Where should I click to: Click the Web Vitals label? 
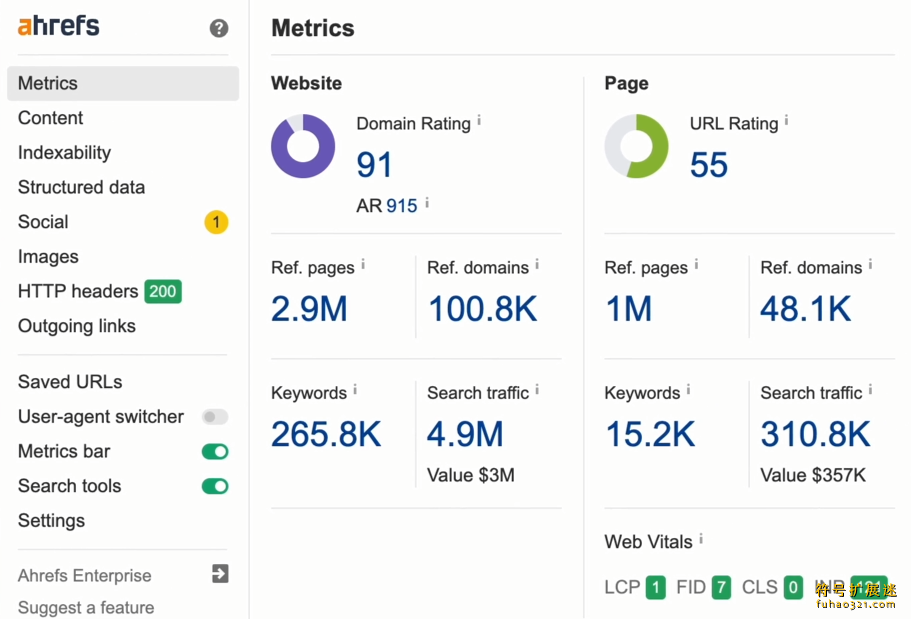click(648, 542)
